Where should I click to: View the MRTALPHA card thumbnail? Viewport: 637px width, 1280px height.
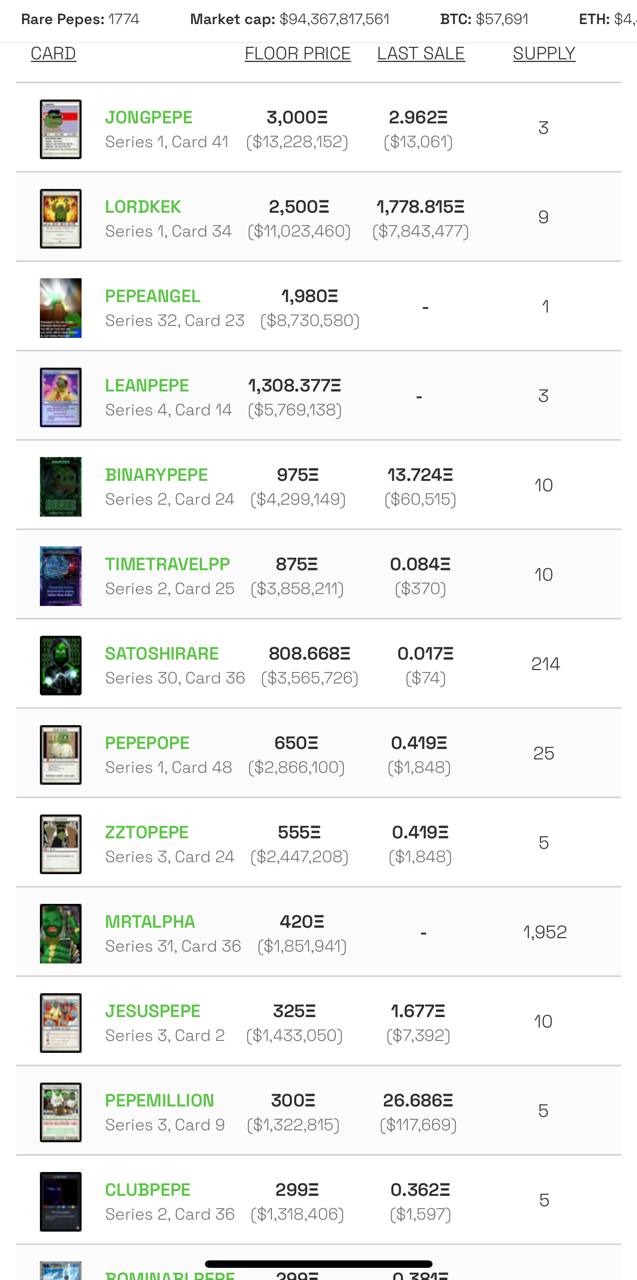60,933
